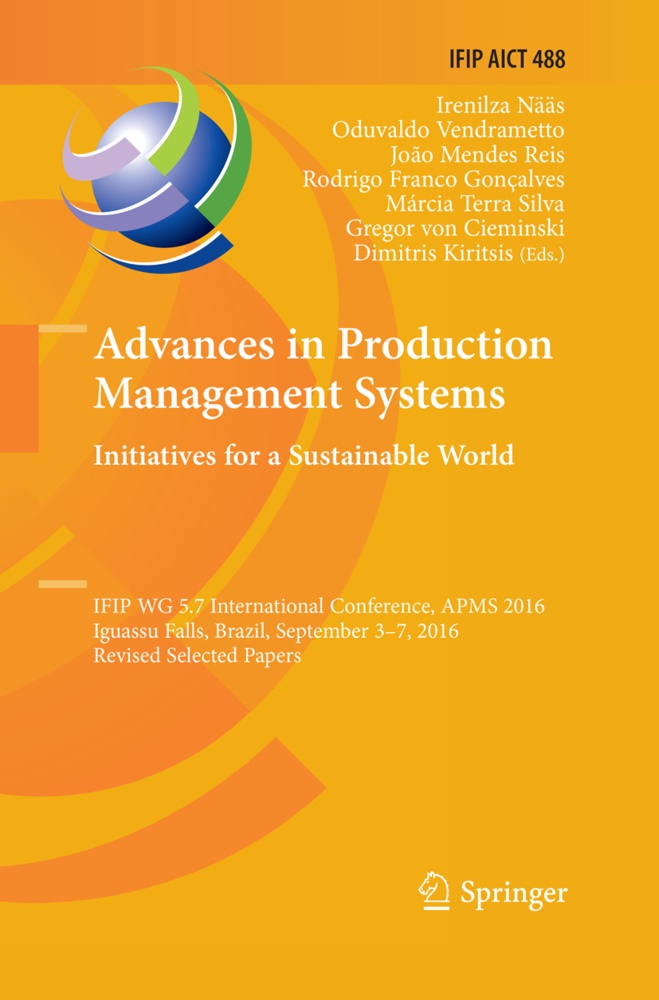Viewport: 659px width, 1000px height.
Task: Click 'Revised Selected Papers' line
Action: [x=197, y=655]
